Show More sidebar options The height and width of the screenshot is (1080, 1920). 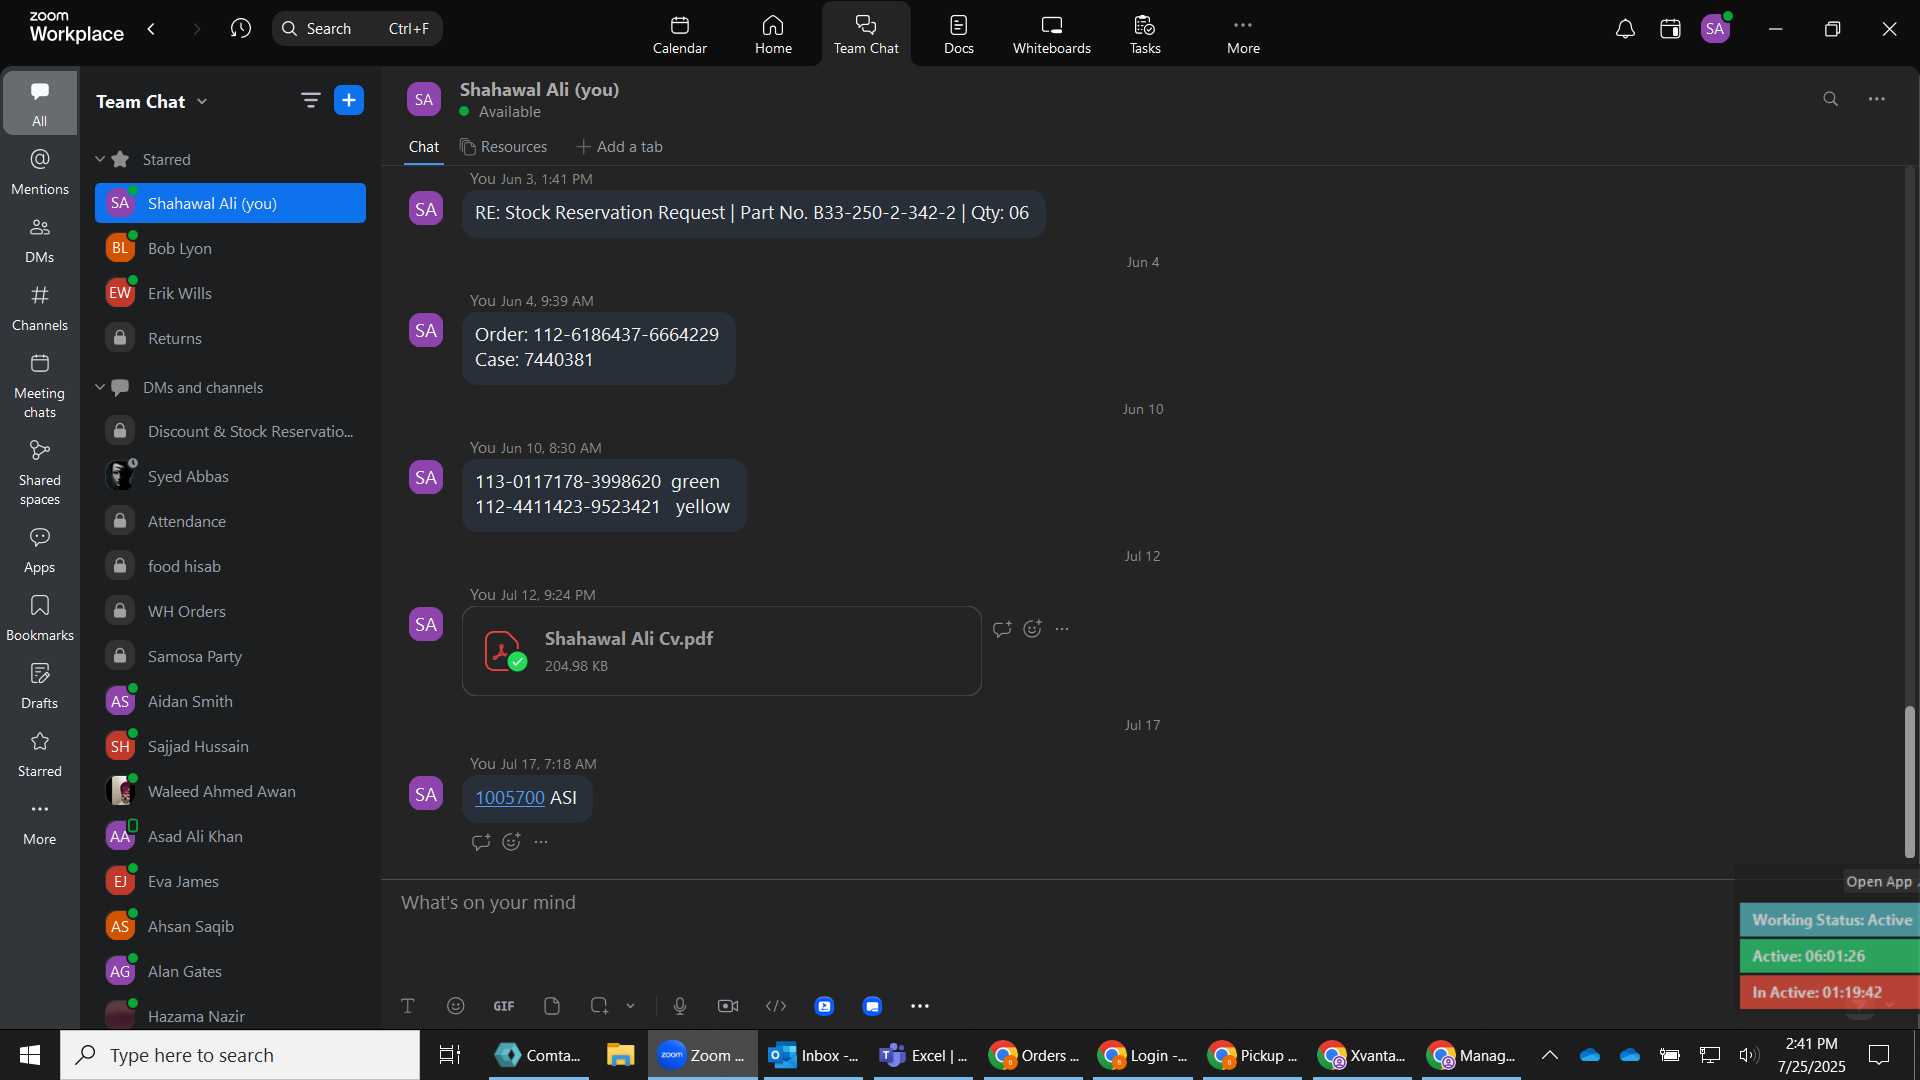click(x=40, y=822)
